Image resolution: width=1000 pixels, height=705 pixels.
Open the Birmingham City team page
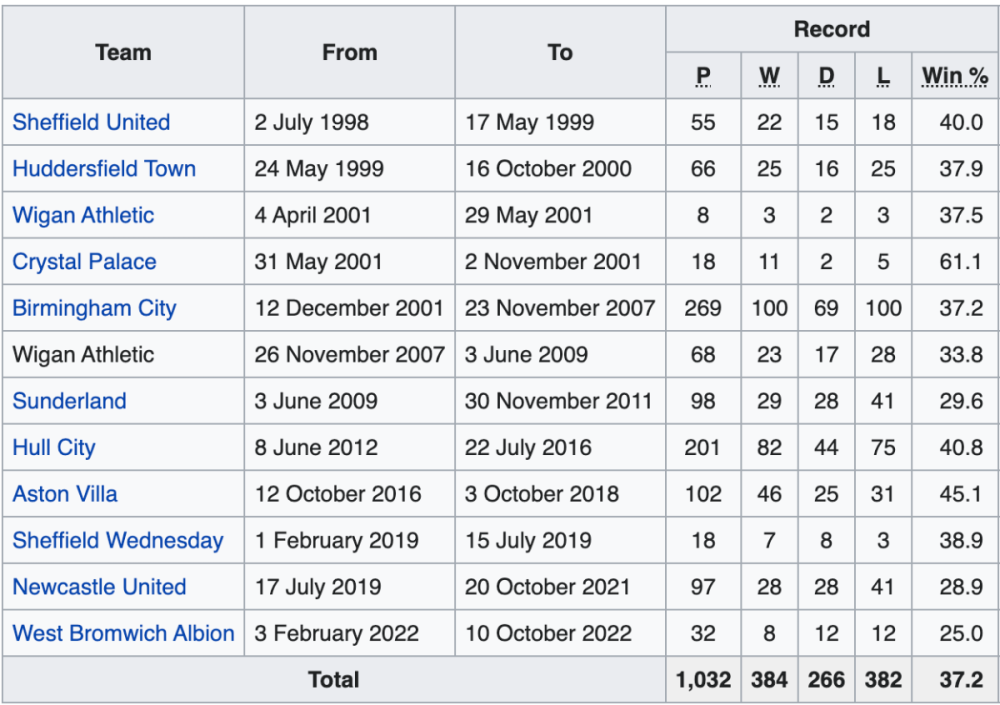click(x=94, y=308)
